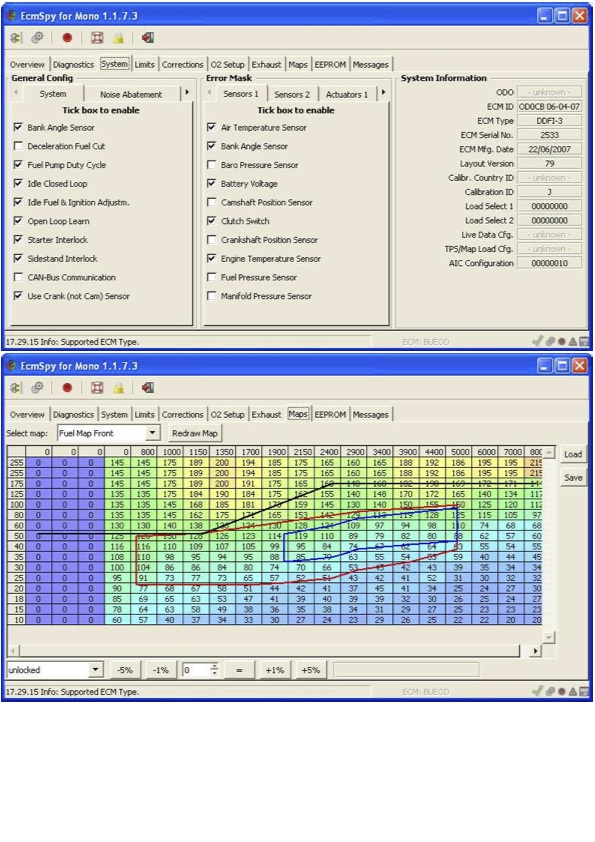This screenshot has height=842, width=595.
Task: Open the Actuators 1 sub-tab
Action: [x=347, y=94]
